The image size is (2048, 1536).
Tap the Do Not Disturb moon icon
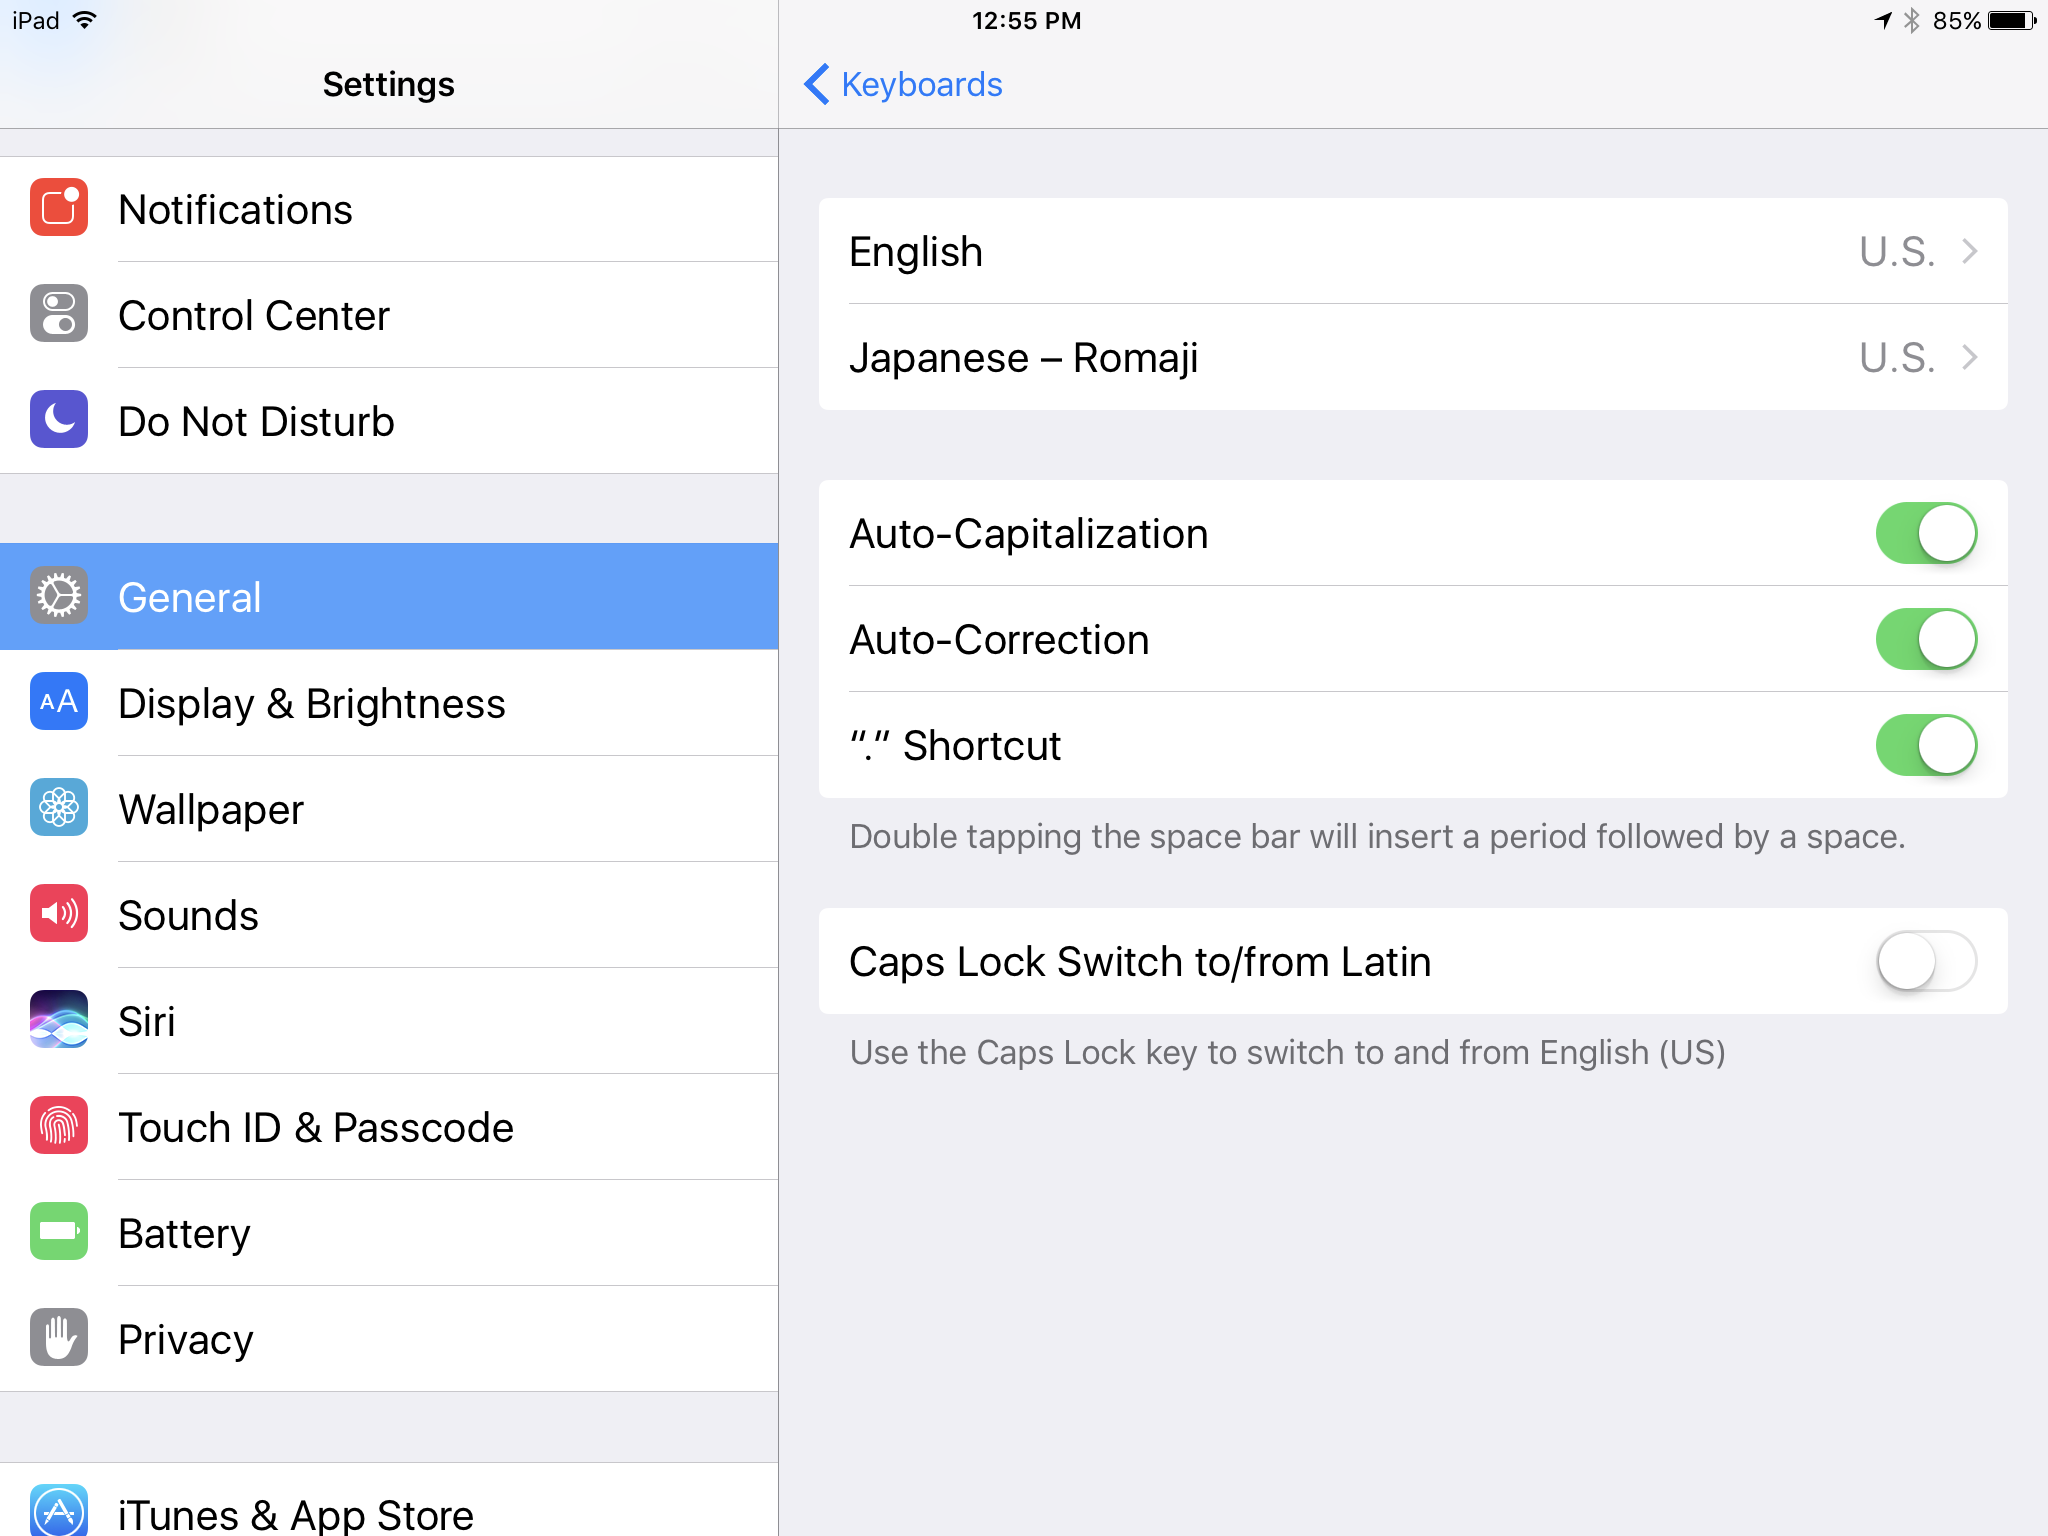[59, 420]
